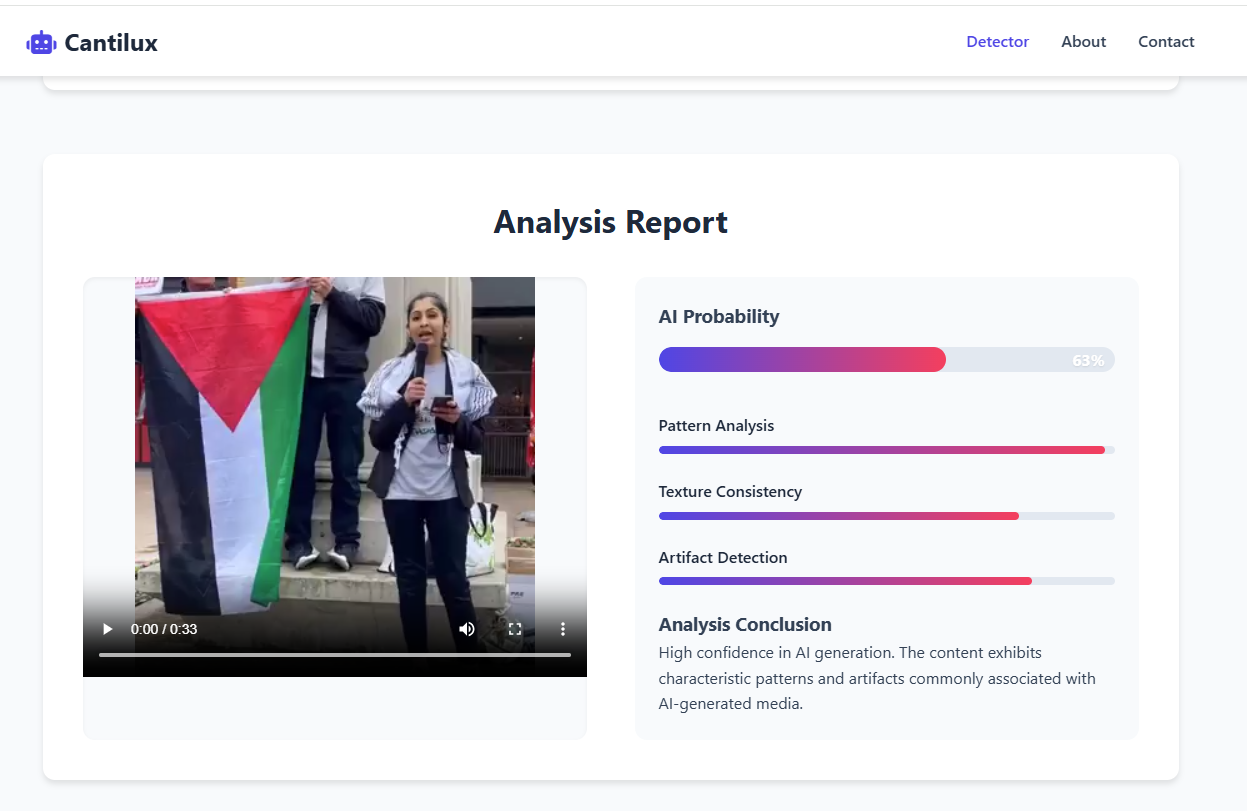
Task: Click the Cantilux brand name text
Action: click(111, 42)
